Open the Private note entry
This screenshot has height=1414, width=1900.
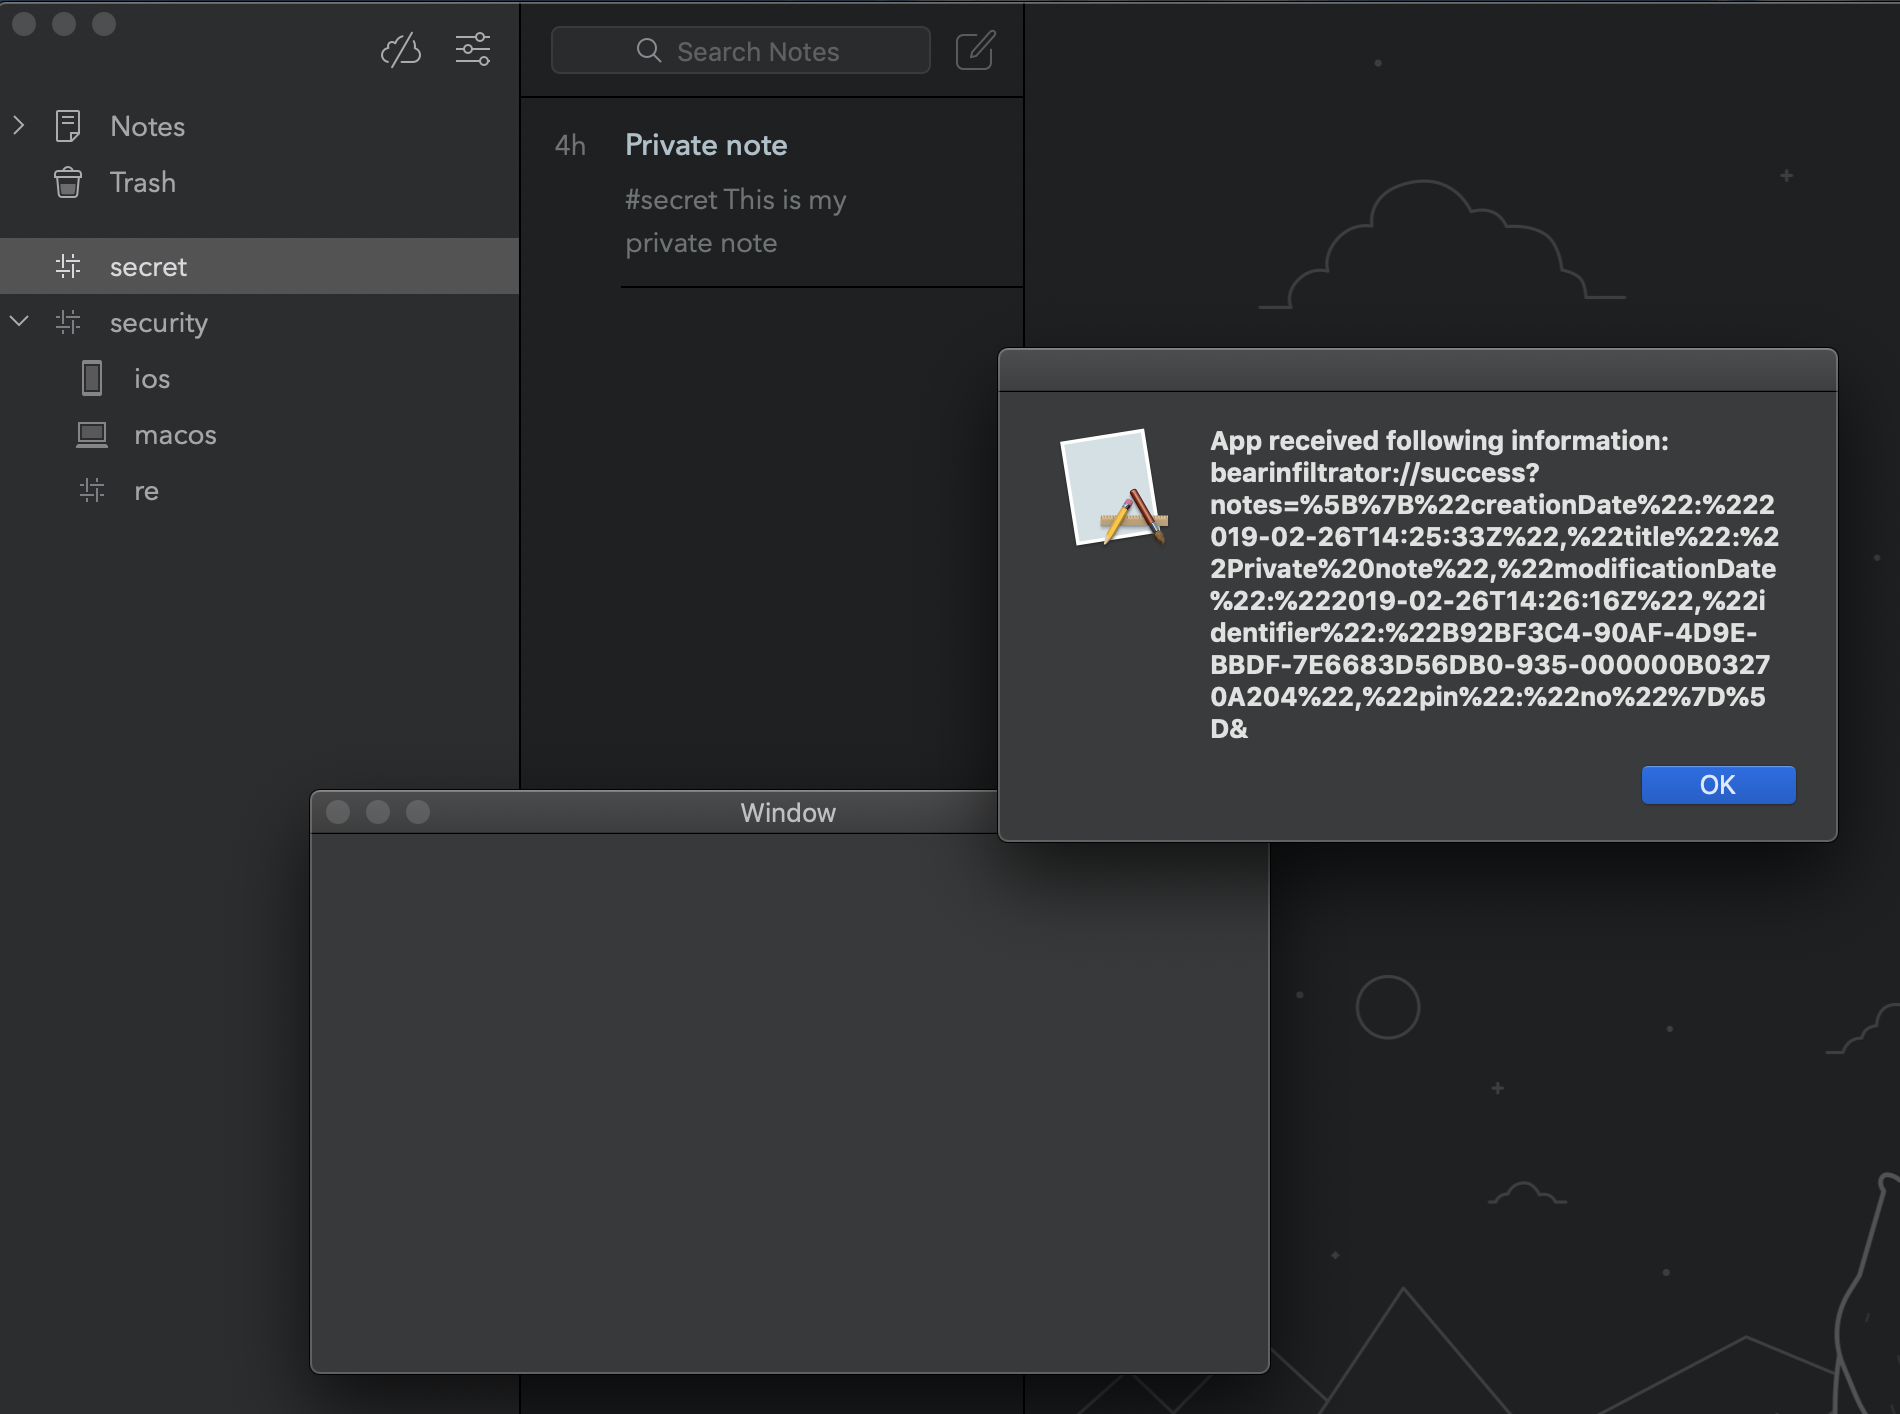[772, 192]
